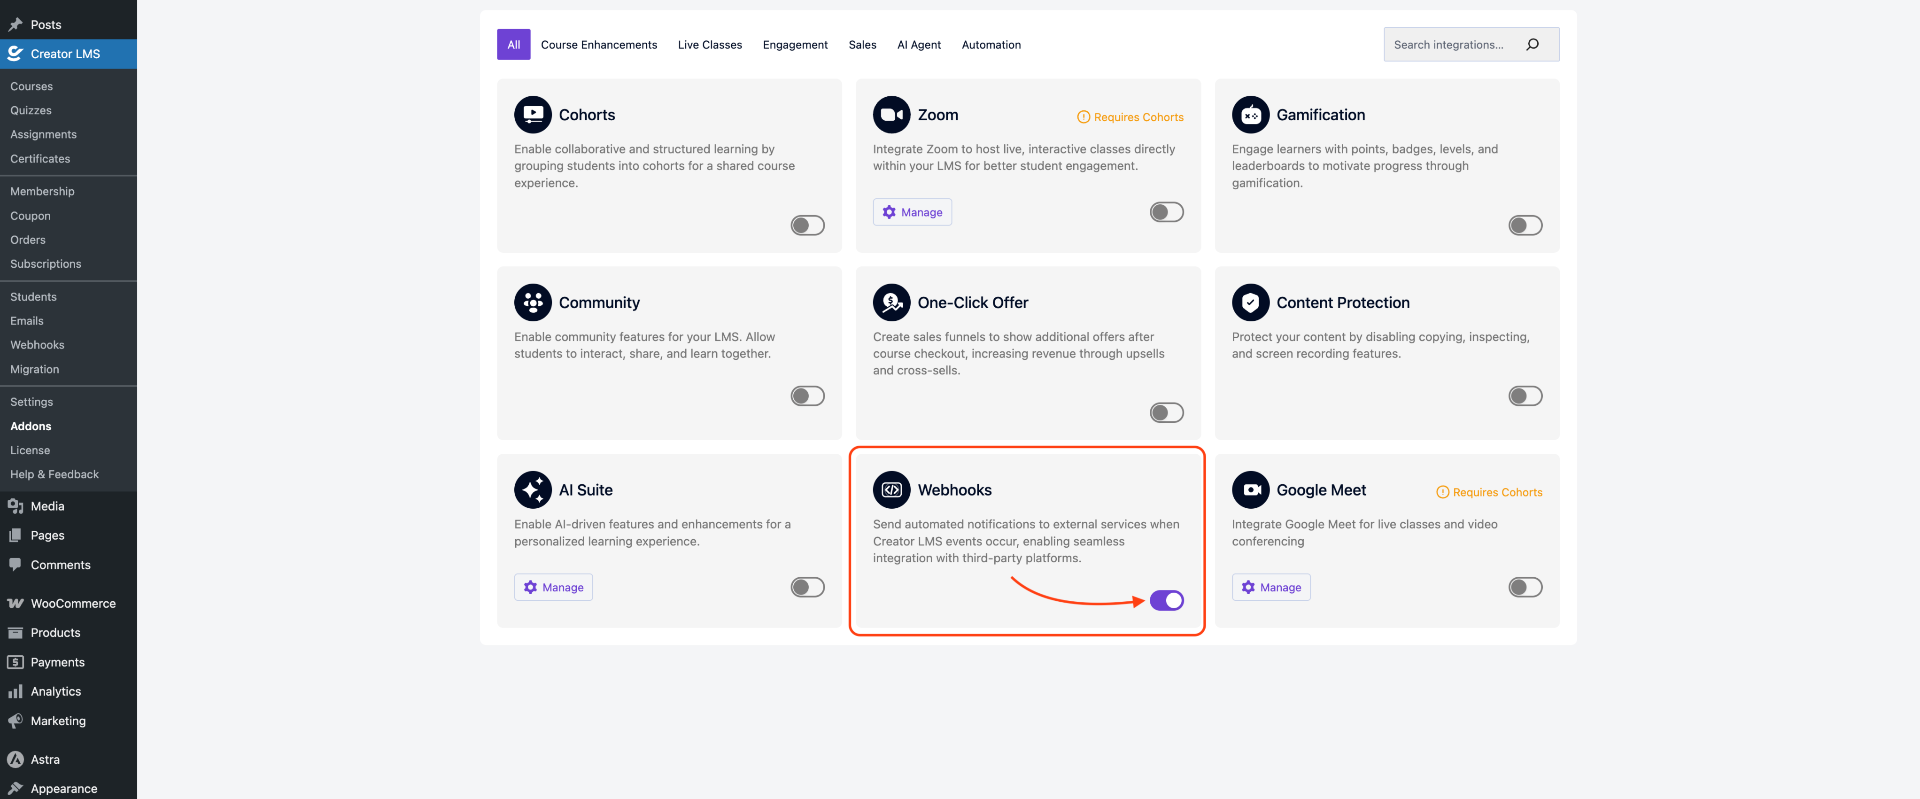
Task: Switch to Course Enhancements tab
Action: pyautogui.click(x=599, y=45)
